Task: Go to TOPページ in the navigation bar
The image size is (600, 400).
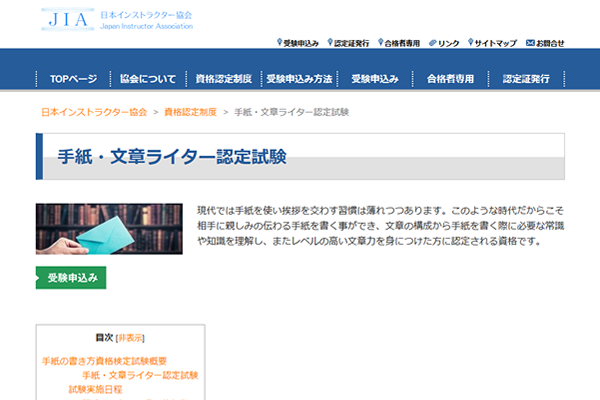Action: [73, 78]
